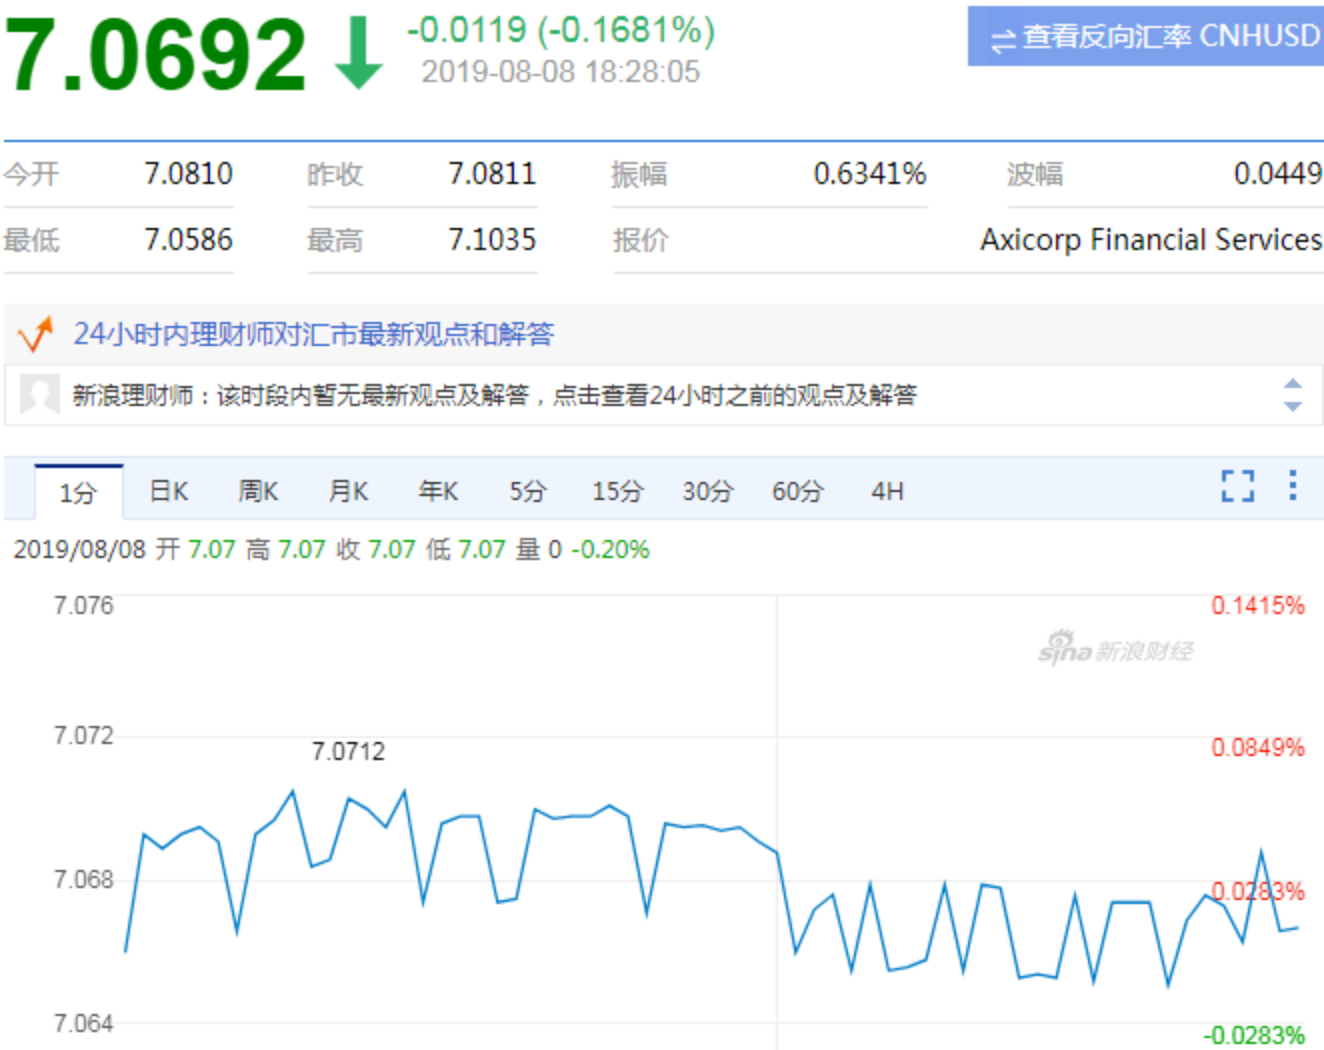Click the swap arrows icon on CNHUSD button
This screenshot has height=1050, width=1324.
click(1002, 39)
